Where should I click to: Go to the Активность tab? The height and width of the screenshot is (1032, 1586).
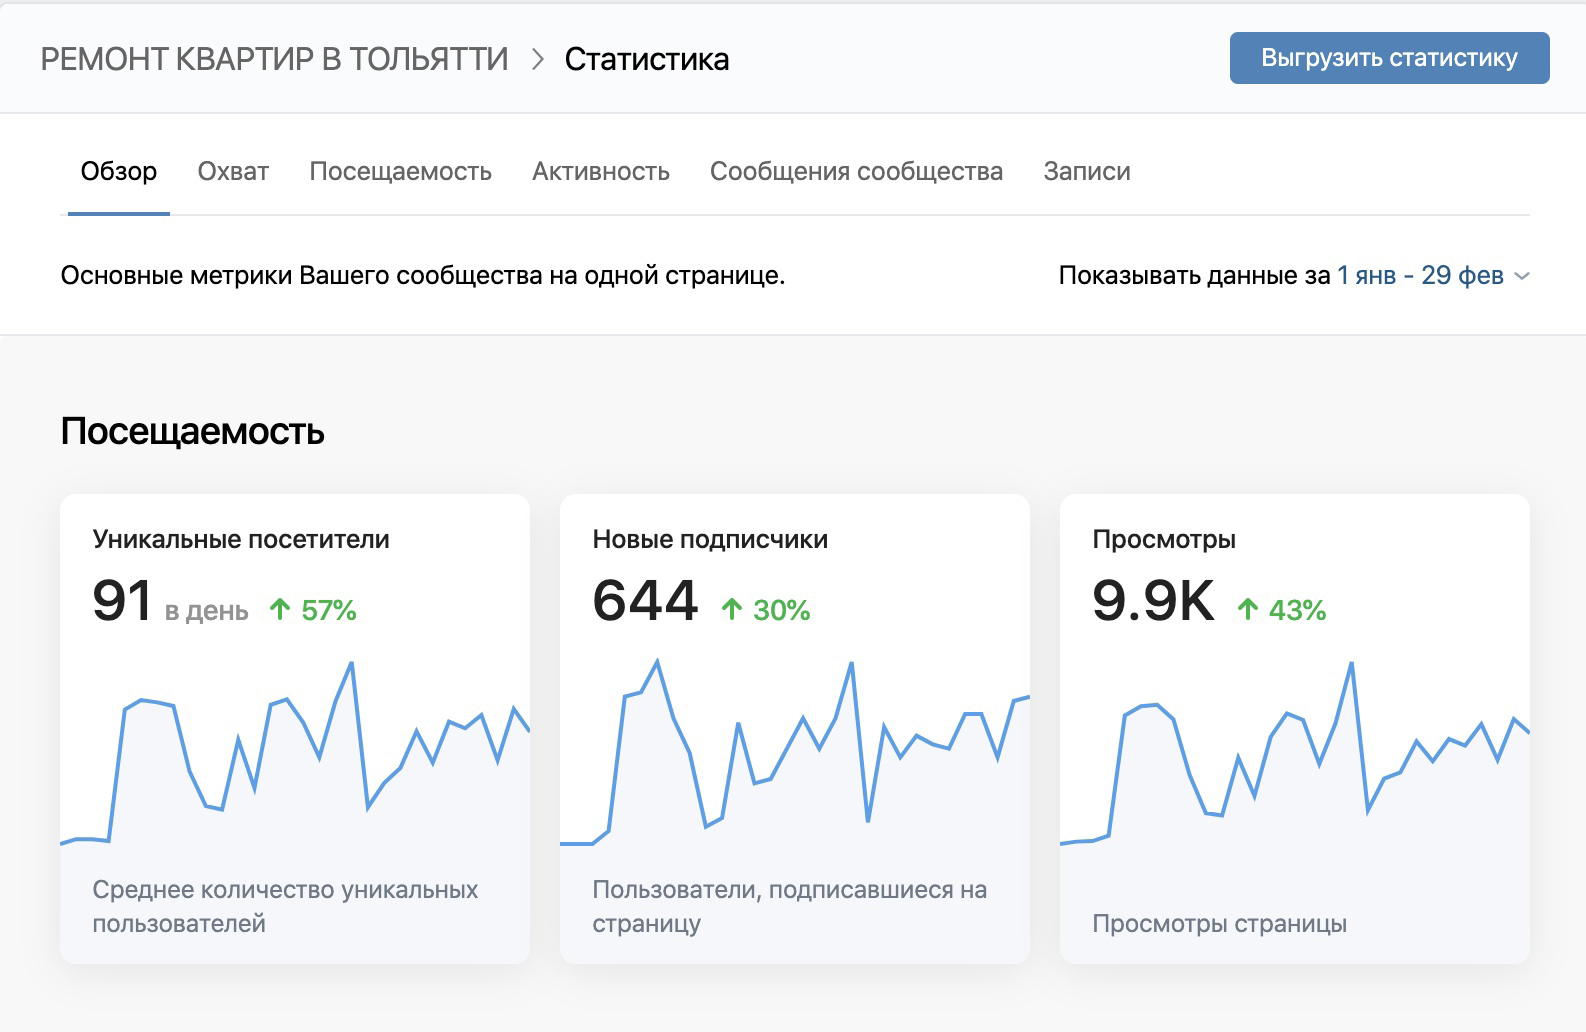tap(601, 171)
